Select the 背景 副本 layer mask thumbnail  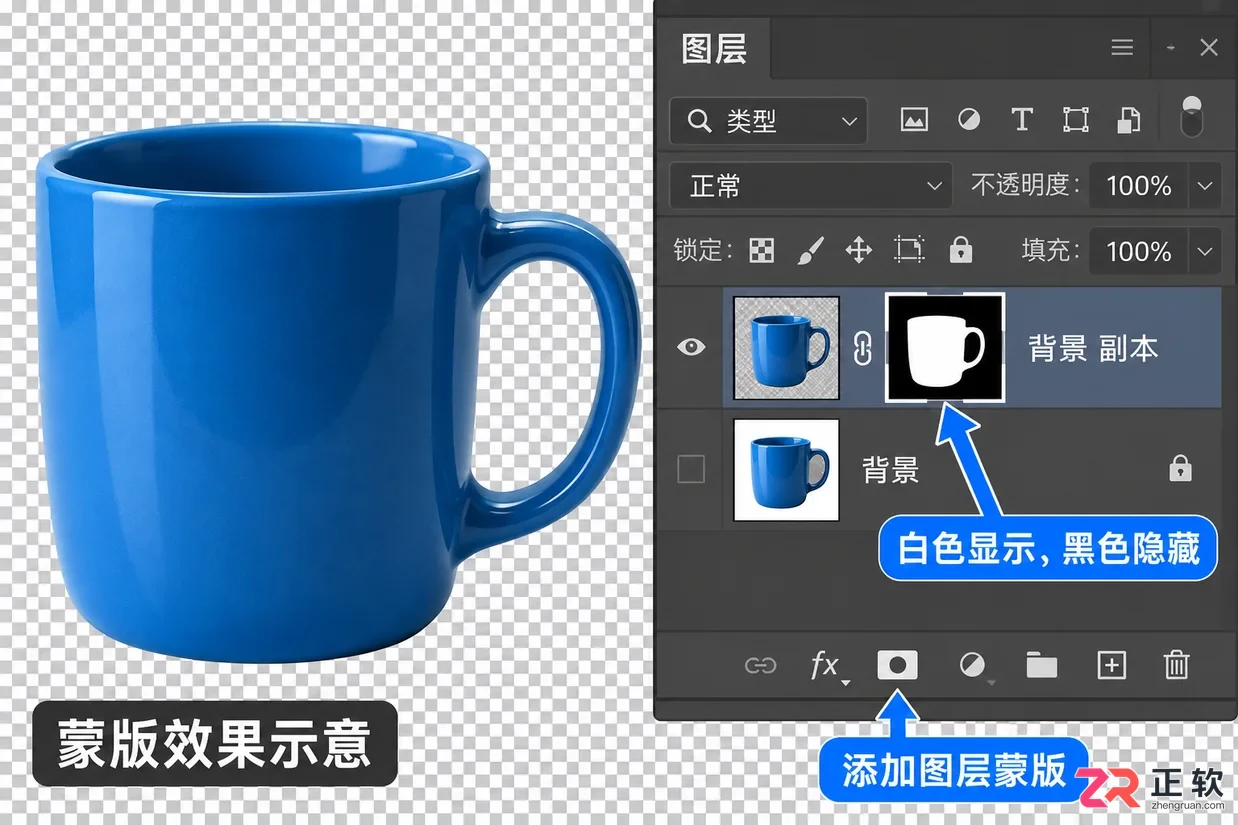(x=945, y=348)
